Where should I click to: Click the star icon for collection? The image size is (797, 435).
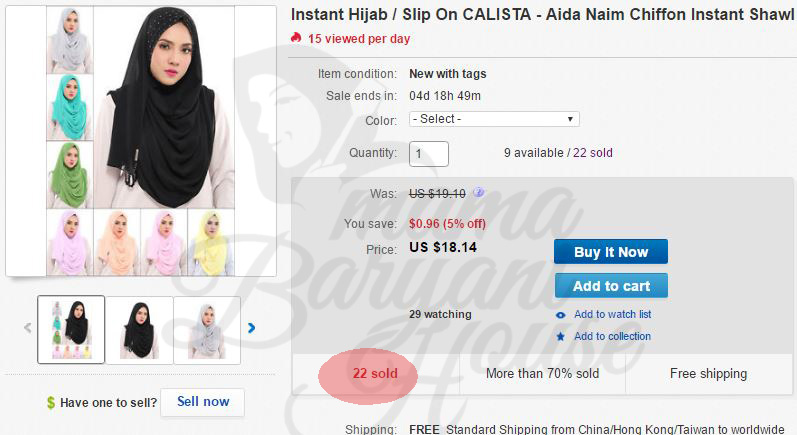pos(561,336)
